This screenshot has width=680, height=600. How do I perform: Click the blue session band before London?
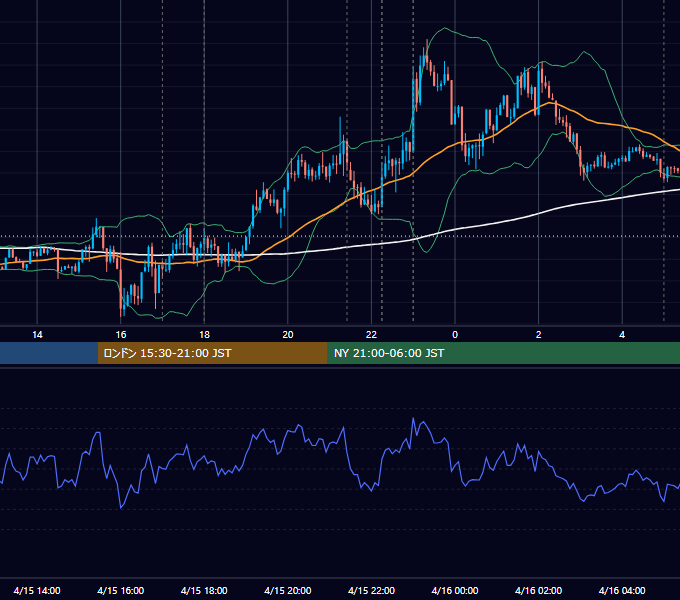[x=49, y=353]
